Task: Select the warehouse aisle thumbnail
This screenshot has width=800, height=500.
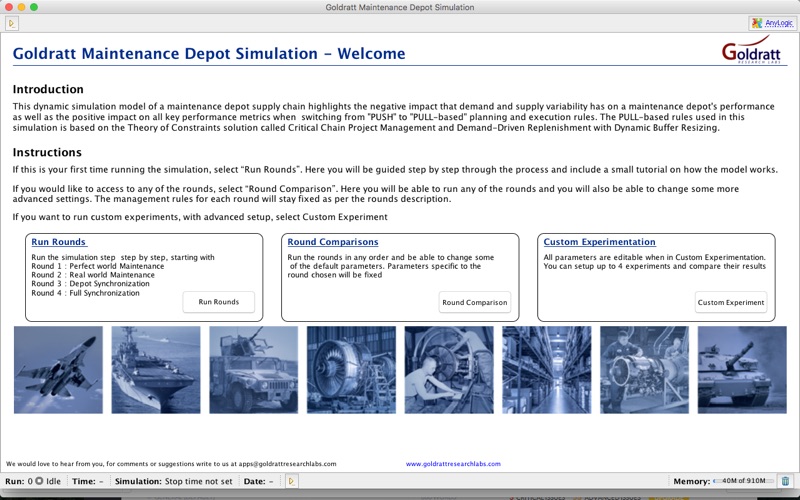Action: [x=546, y=370]
